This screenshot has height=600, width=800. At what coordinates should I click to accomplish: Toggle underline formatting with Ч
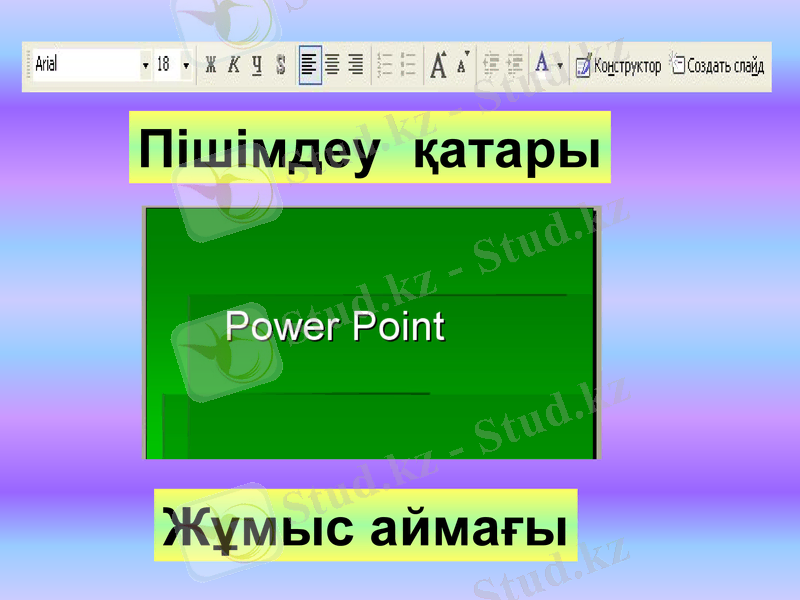click(x=256, y=62)
